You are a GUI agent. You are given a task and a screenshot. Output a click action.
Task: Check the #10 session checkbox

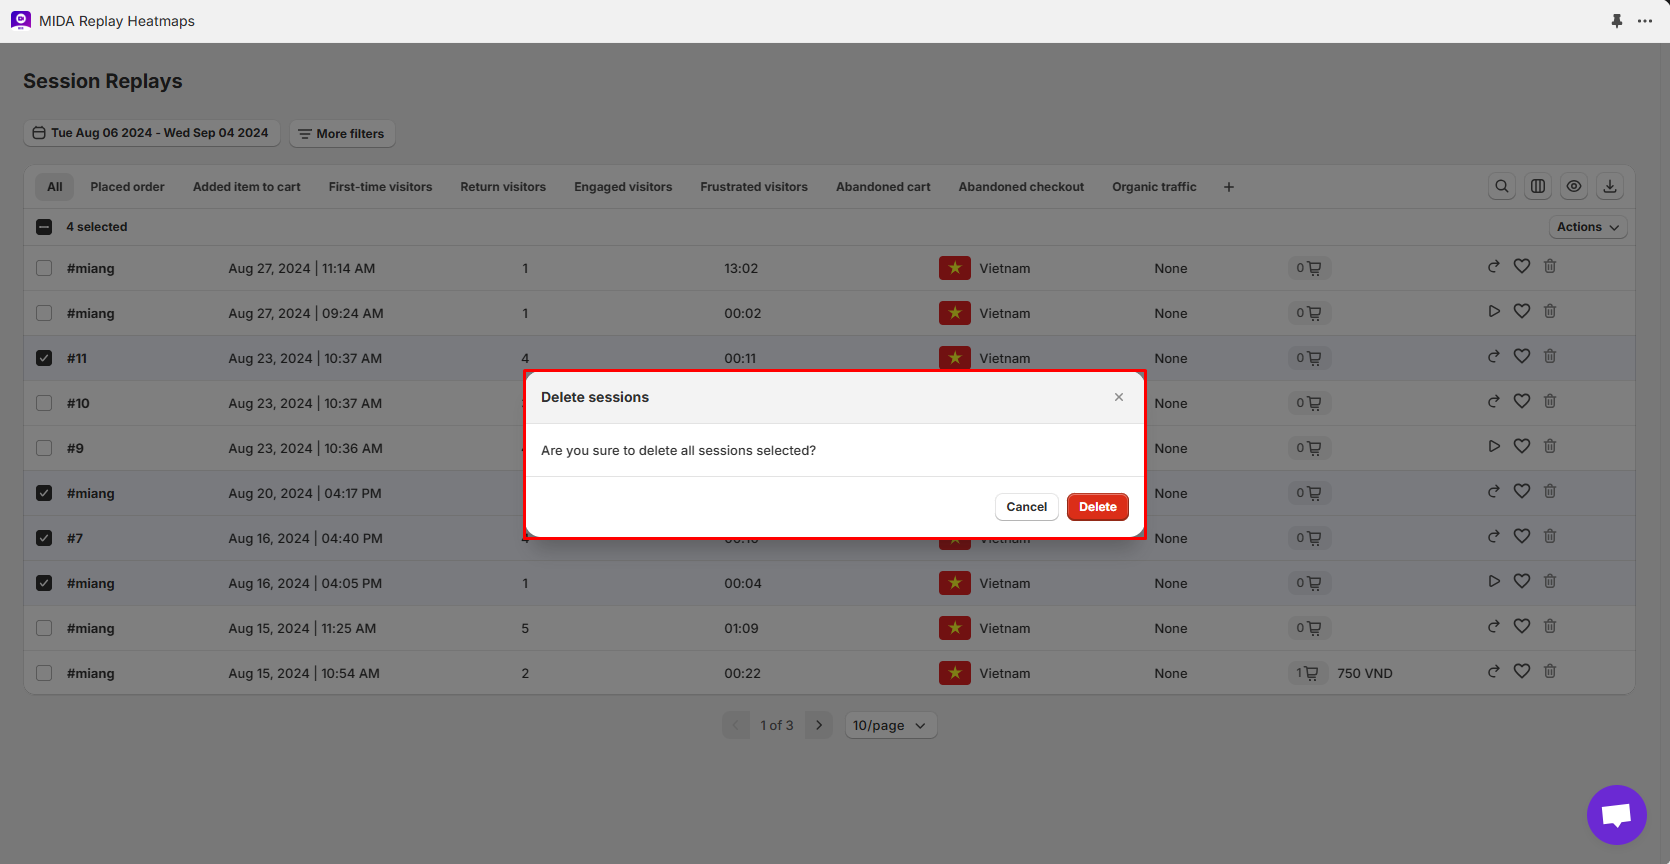pos(44,403)
